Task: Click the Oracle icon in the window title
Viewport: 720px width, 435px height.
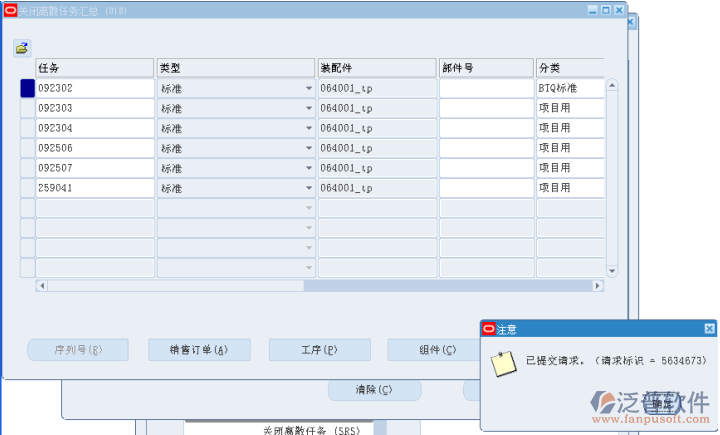Action: [x=10, y=9]
